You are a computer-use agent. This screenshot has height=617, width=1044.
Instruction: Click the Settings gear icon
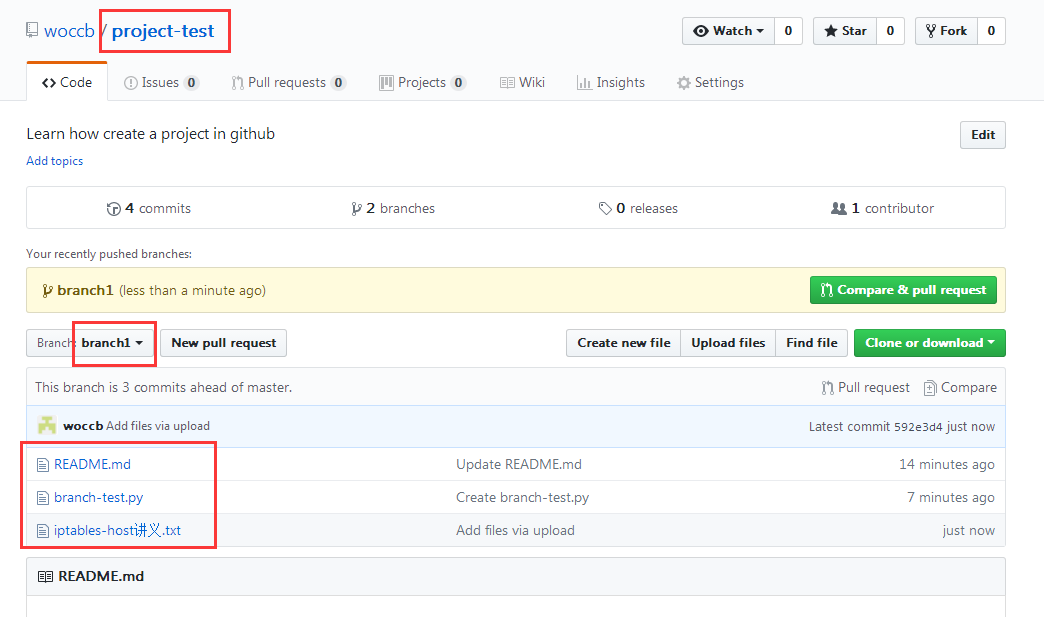tap(684, 83)
